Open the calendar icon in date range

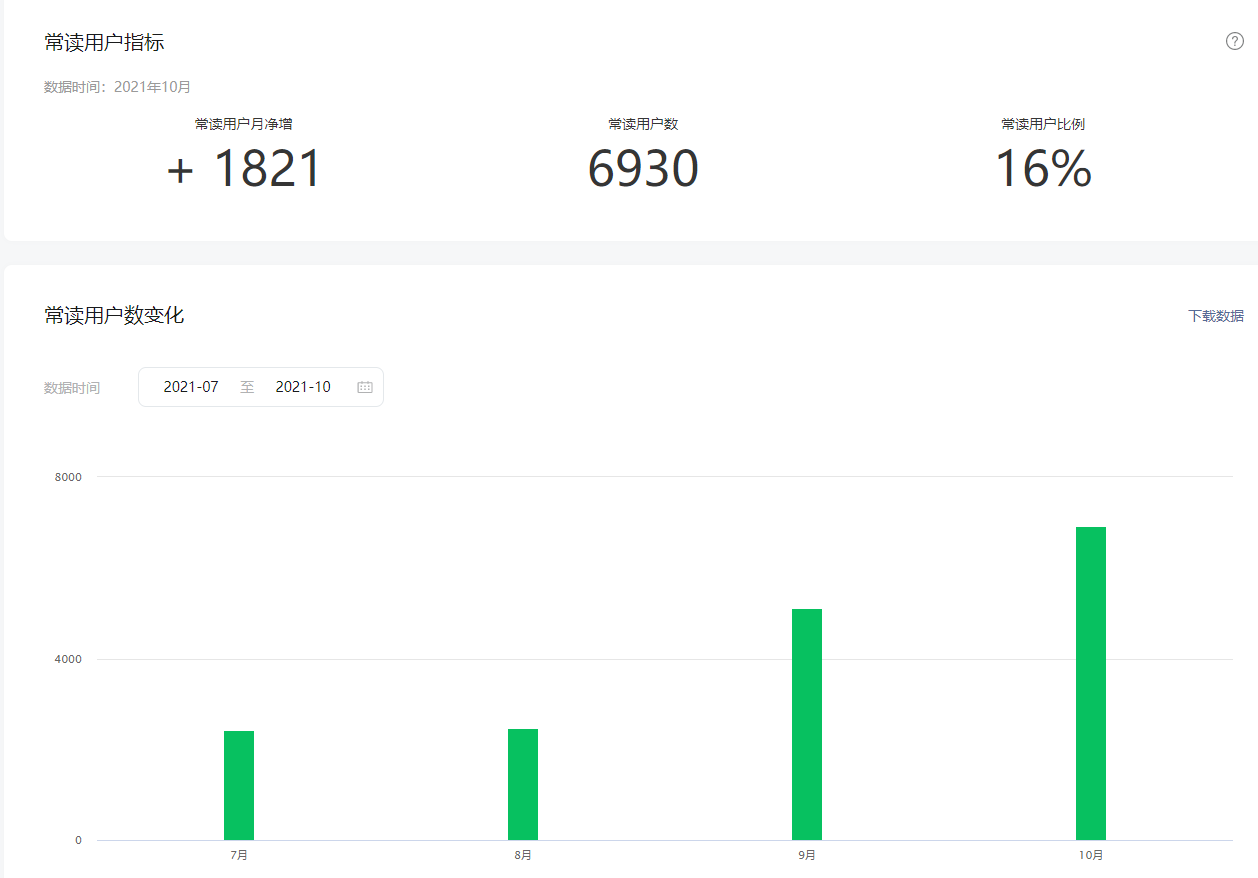365,387
